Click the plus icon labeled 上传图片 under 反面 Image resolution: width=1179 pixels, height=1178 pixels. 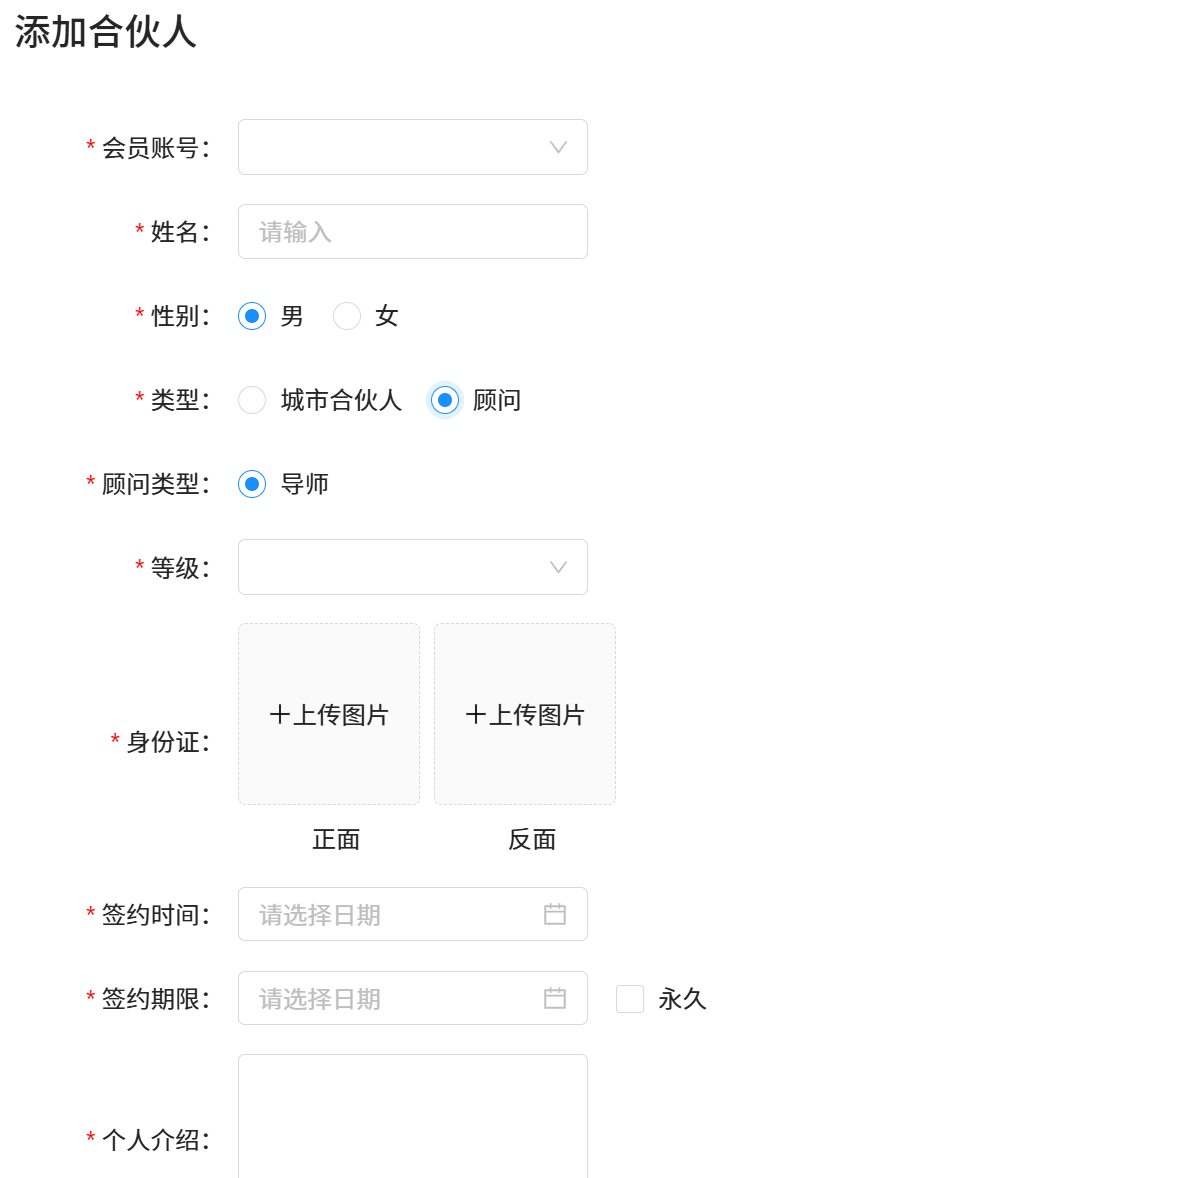click(476, 713)
